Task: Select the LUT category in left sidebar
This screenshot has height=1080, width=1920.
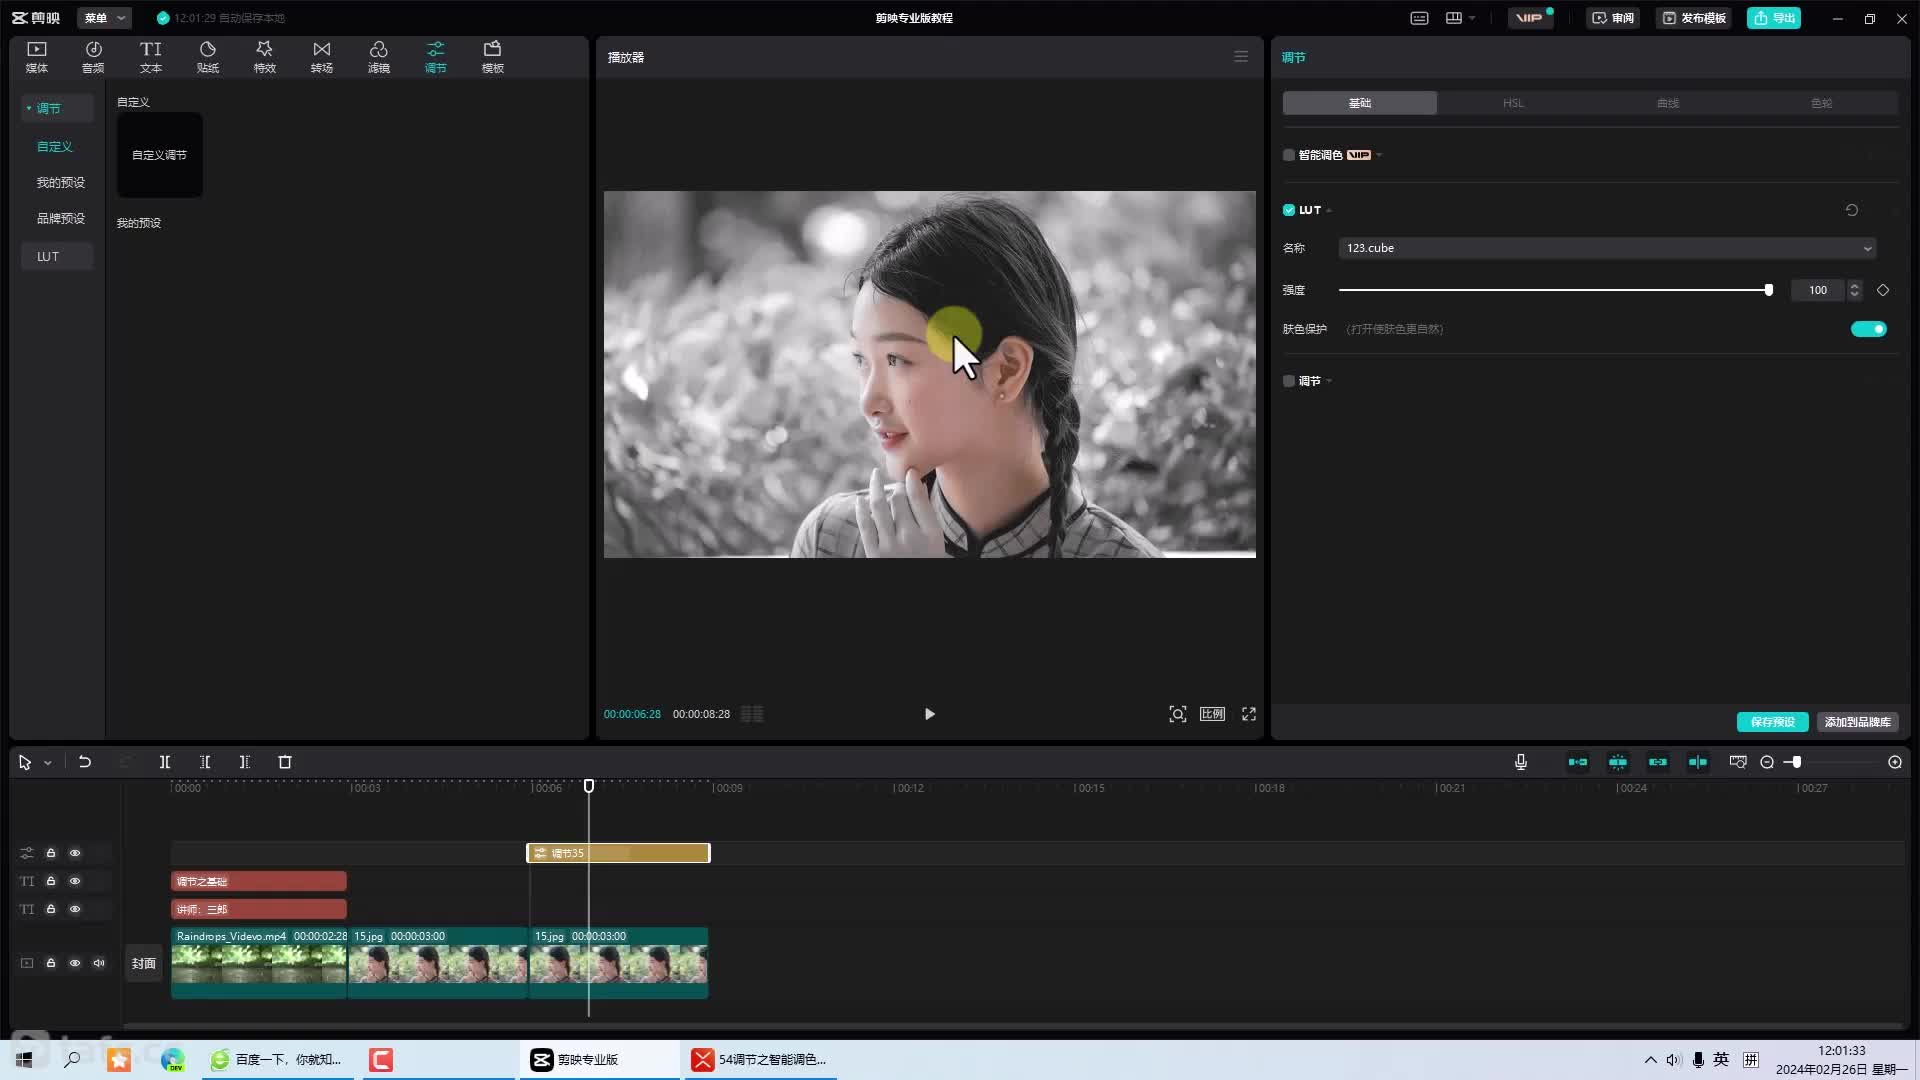Action: pos(57,256)
